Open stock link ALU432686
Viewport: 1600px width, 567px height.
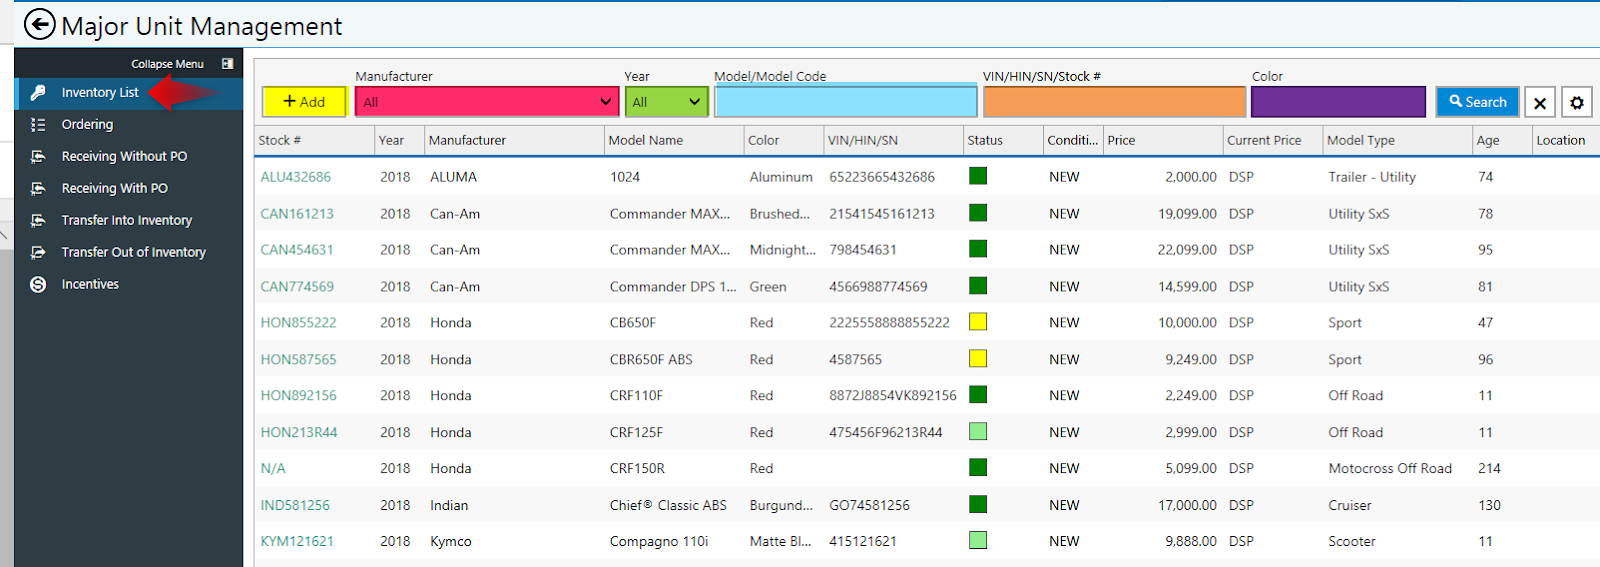click(295, 177)
